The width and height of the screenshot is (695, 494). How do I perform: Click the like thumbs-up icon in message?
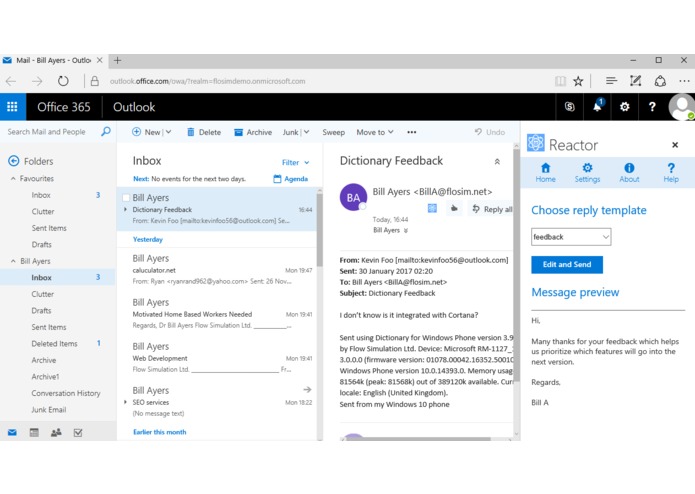tap(454, 208)
